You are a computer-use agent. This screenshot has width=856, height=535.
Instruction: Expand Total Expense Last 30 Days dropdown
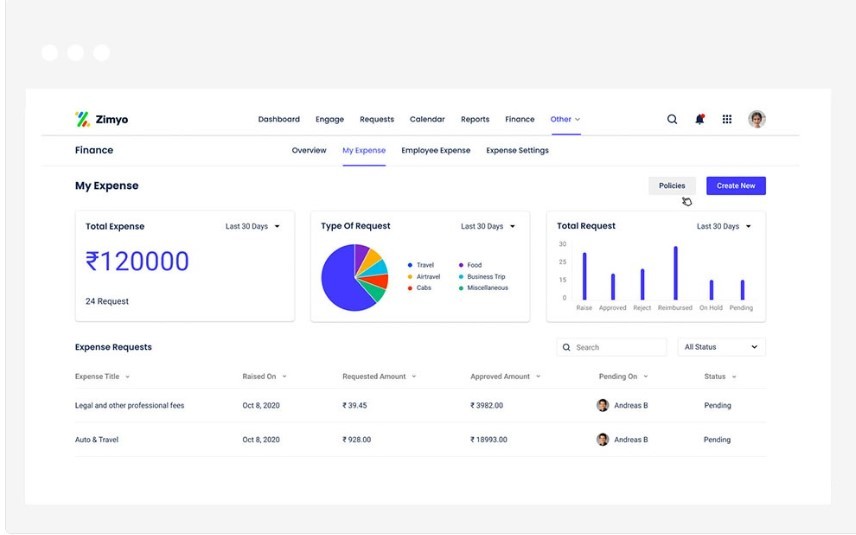(252, 226)
